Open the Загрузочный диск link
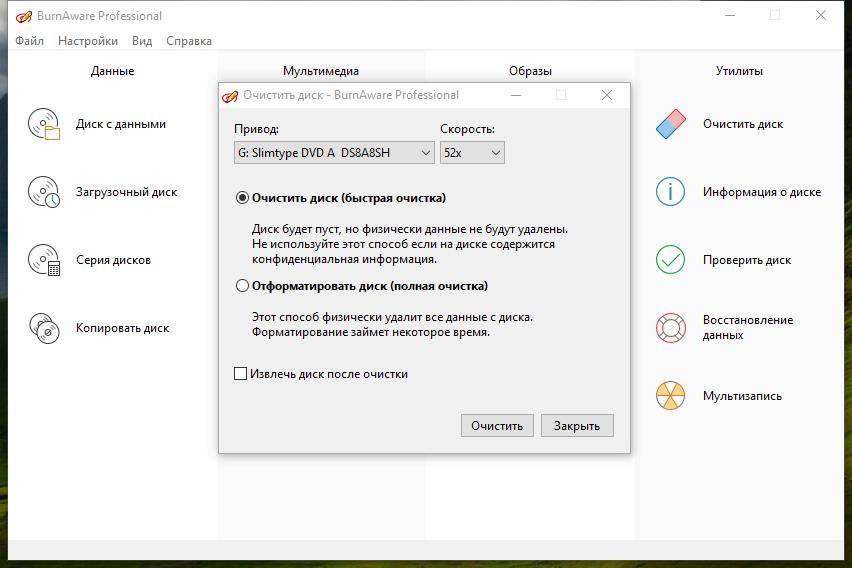 [x=127, y=192]
